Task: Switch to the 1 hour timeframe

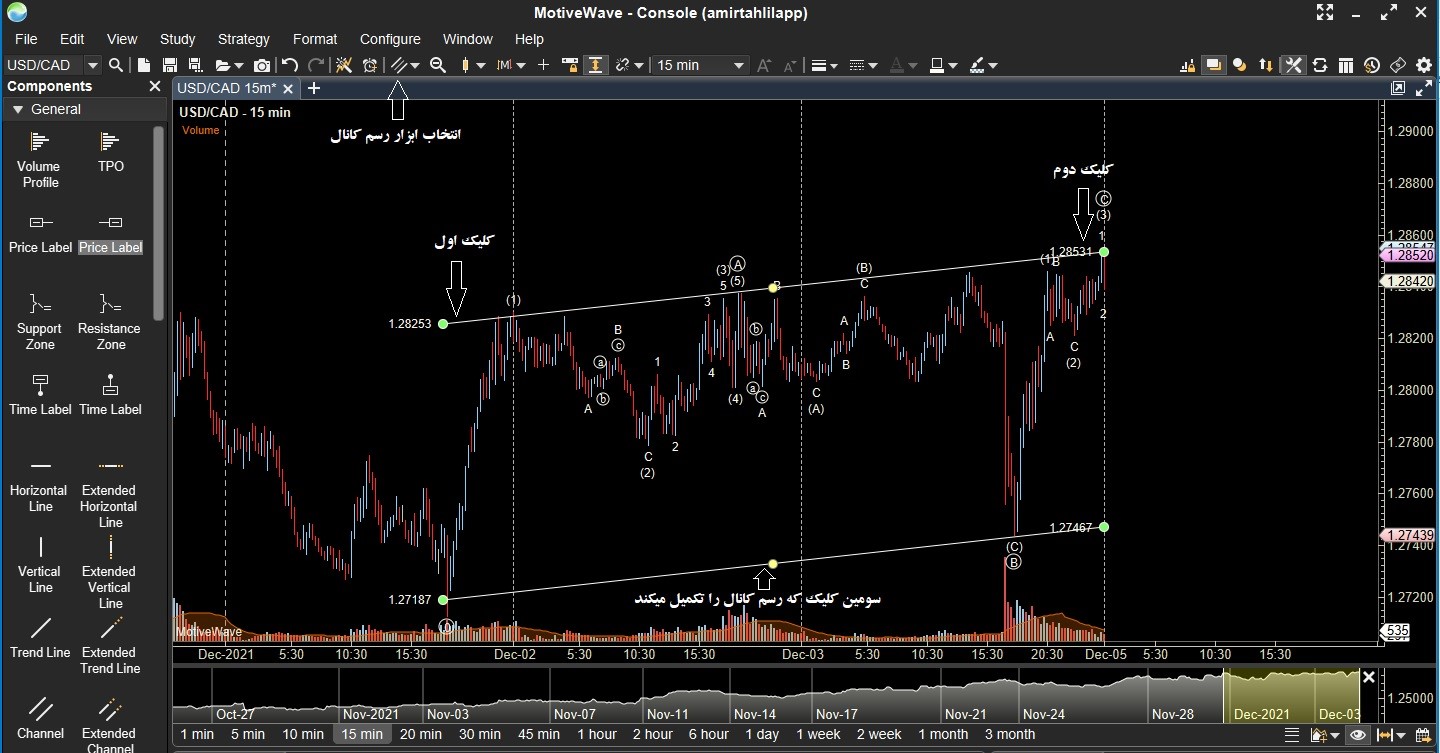Action: pos(597,734)
